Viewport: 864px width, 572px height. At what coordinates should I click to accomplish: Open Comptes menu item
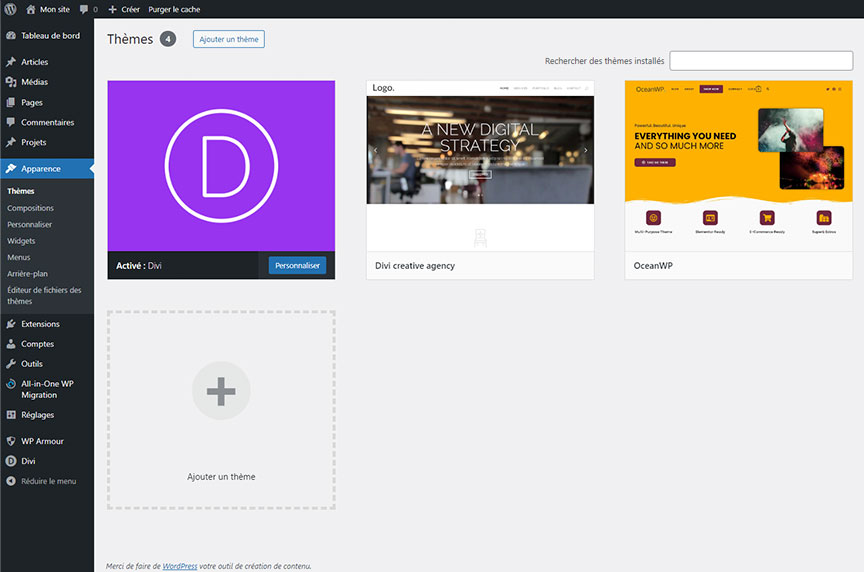37,344
